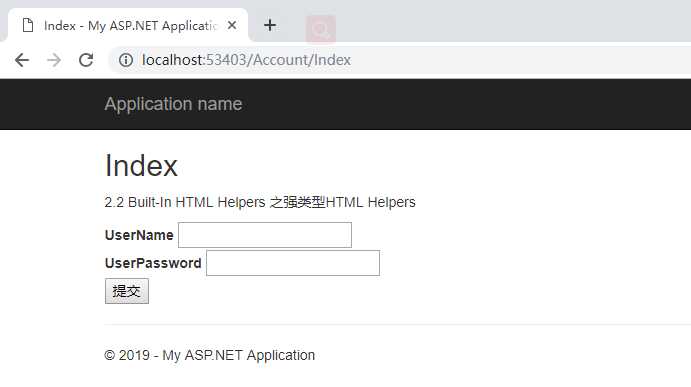Click the 提交 submit button

[127, 291]
